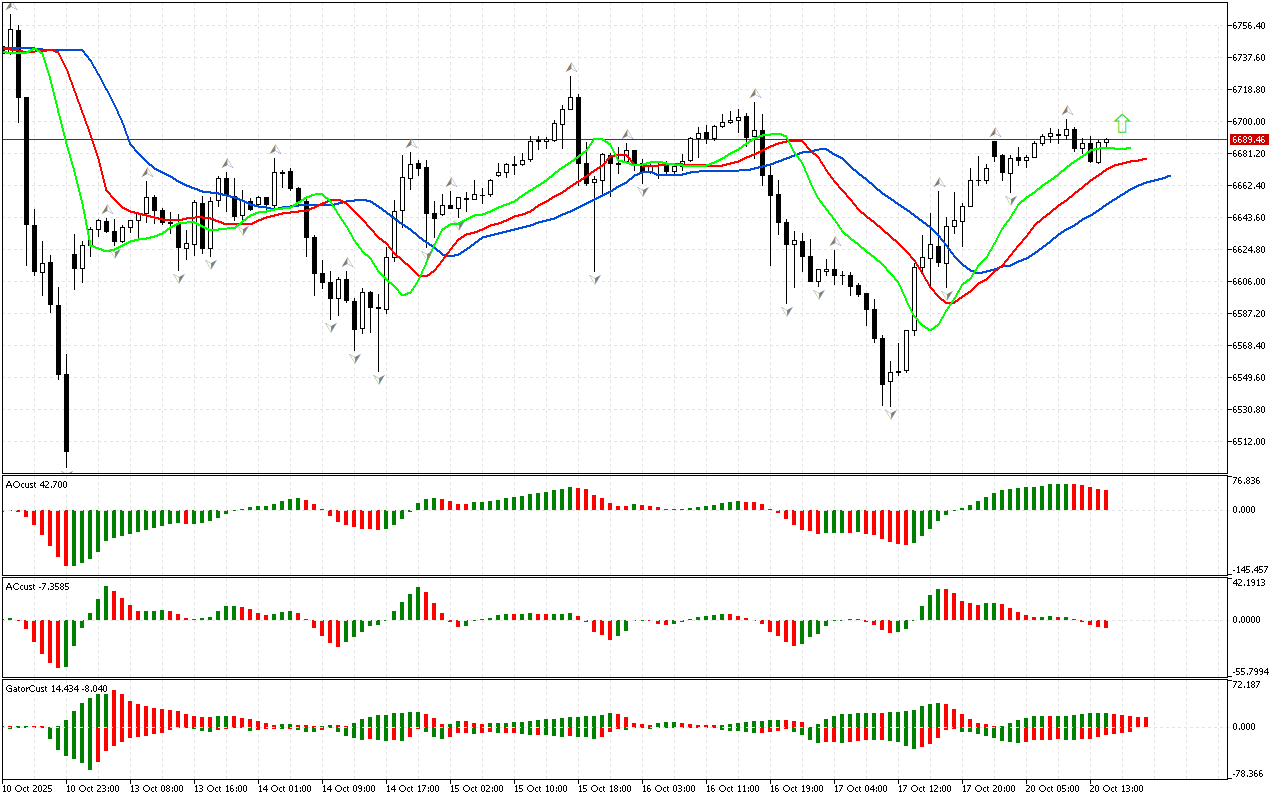
Task: Click the down fractal under the 14 Oct 09:00 low
Action: click(x=379, y=379)
